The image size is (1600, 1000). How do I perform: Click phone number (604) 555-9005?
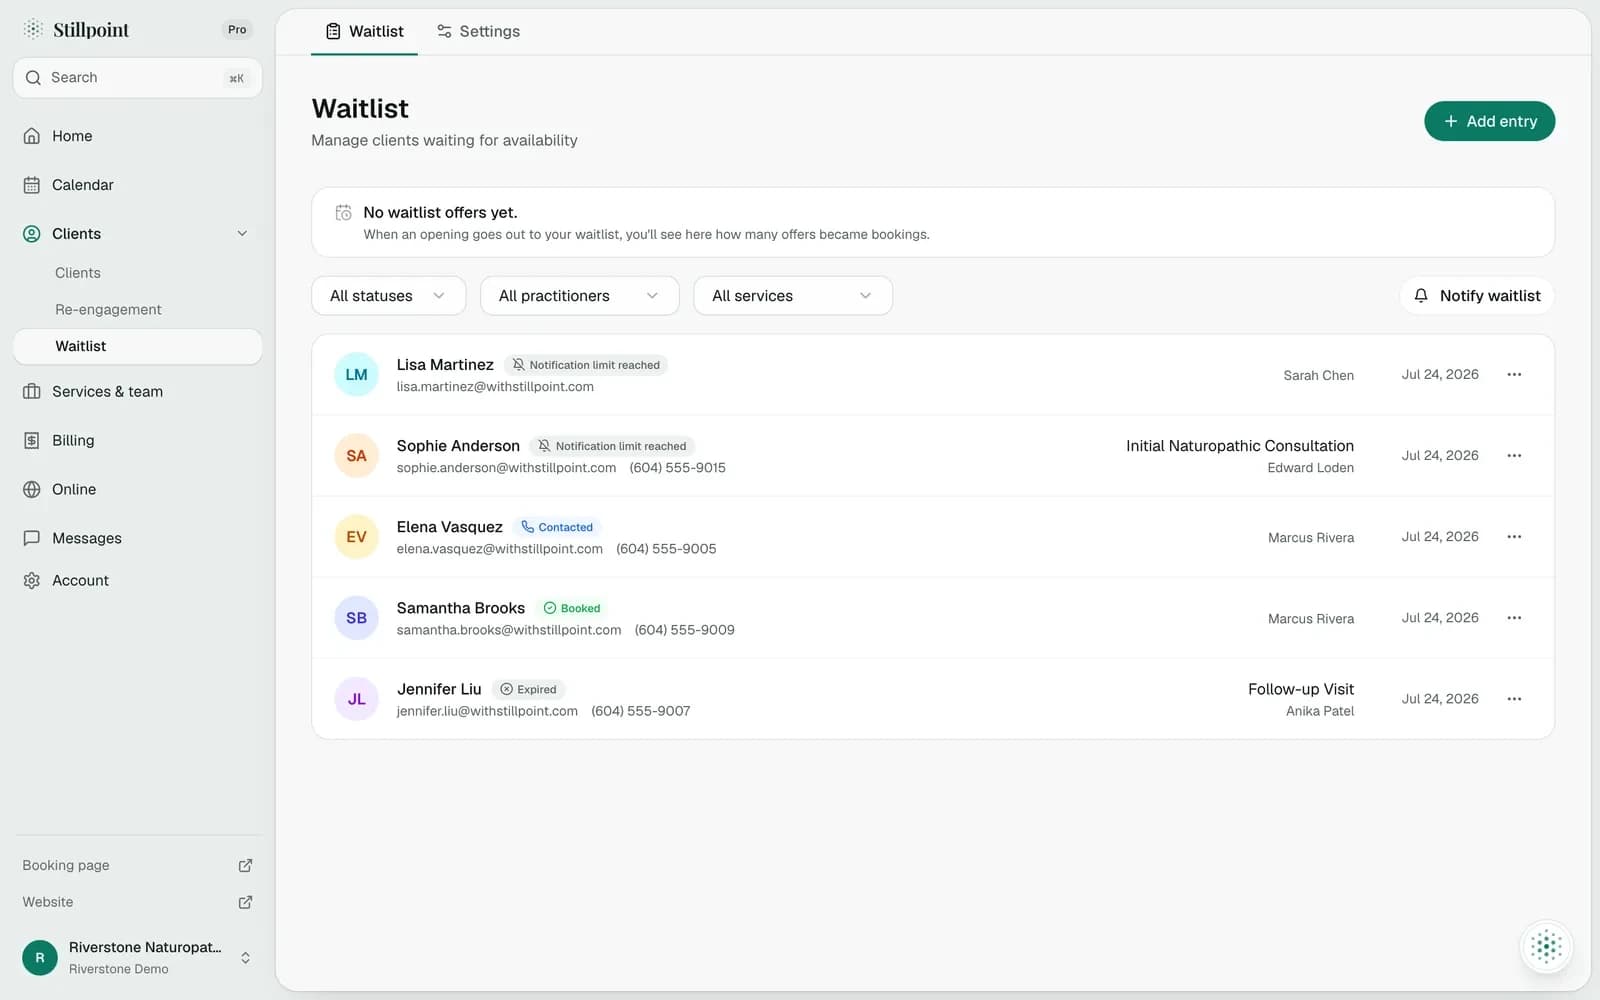[x=666, y=549]
